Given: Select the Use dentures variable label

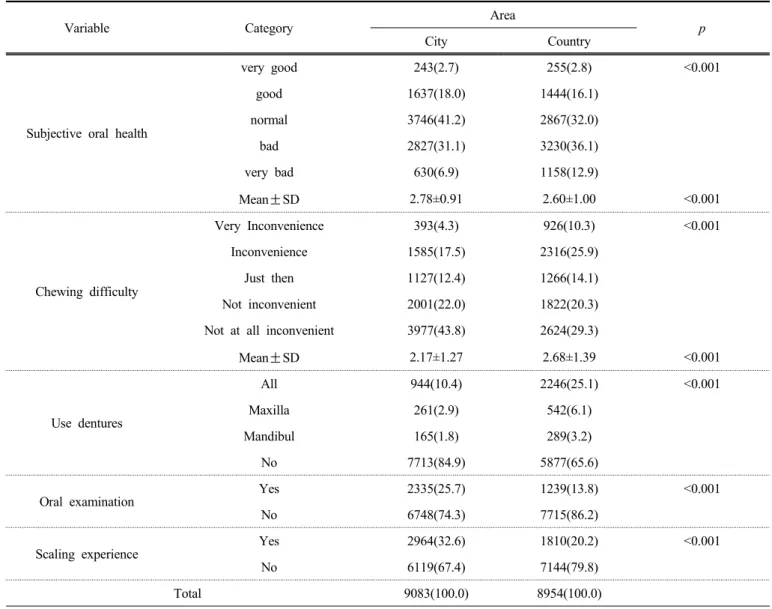Looking at the screenshot, I should (x=87, y=423).
